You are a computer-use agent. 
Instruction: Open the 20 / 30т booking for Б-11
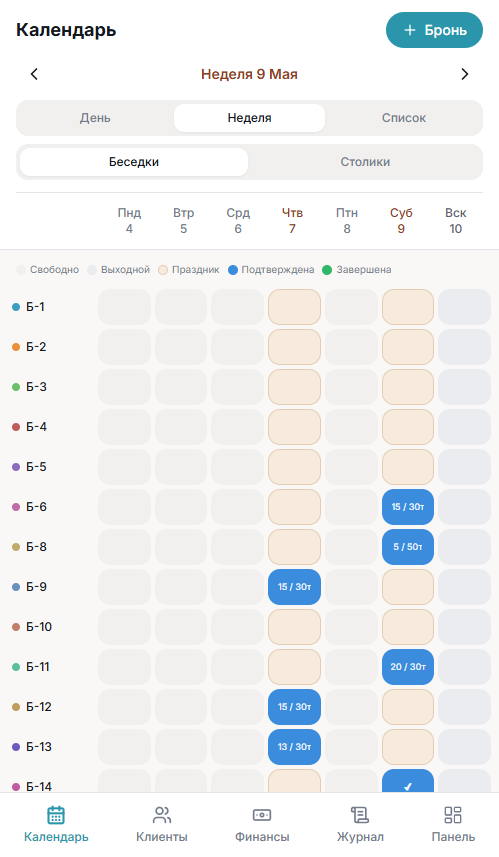[x=408, y=667]
